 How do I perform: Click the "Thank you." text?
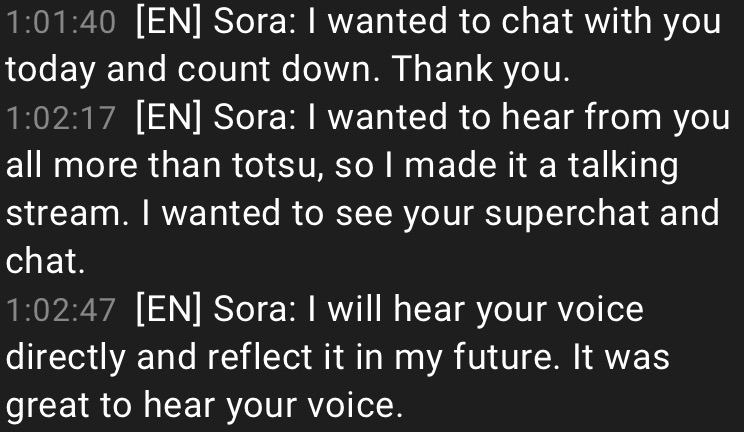481,69
